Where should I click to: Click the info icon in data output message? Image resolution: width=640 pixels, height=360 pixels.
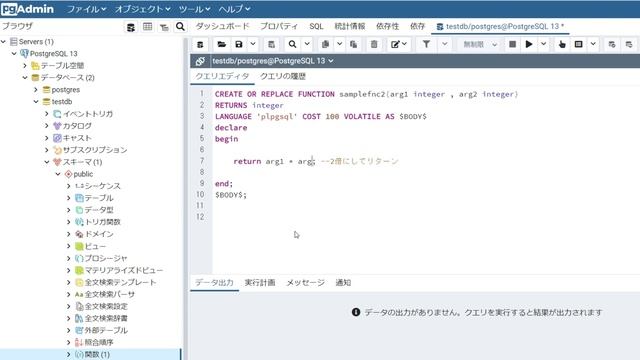click(356, 312)
